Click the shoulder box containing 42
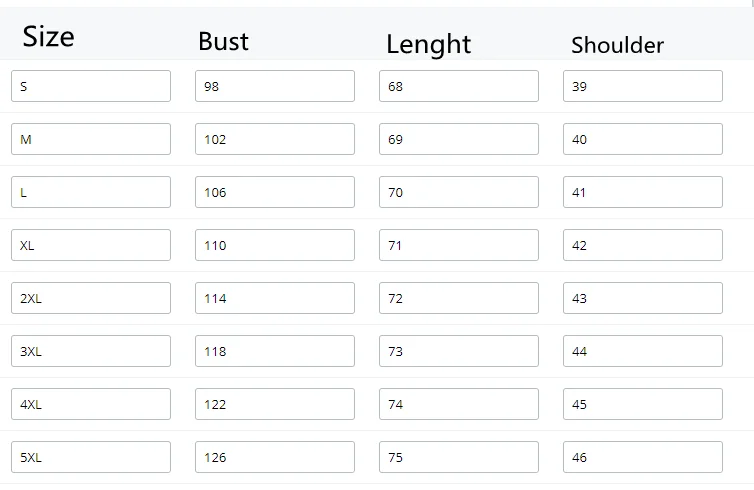The image size is (754, 490). coord(643,245)
